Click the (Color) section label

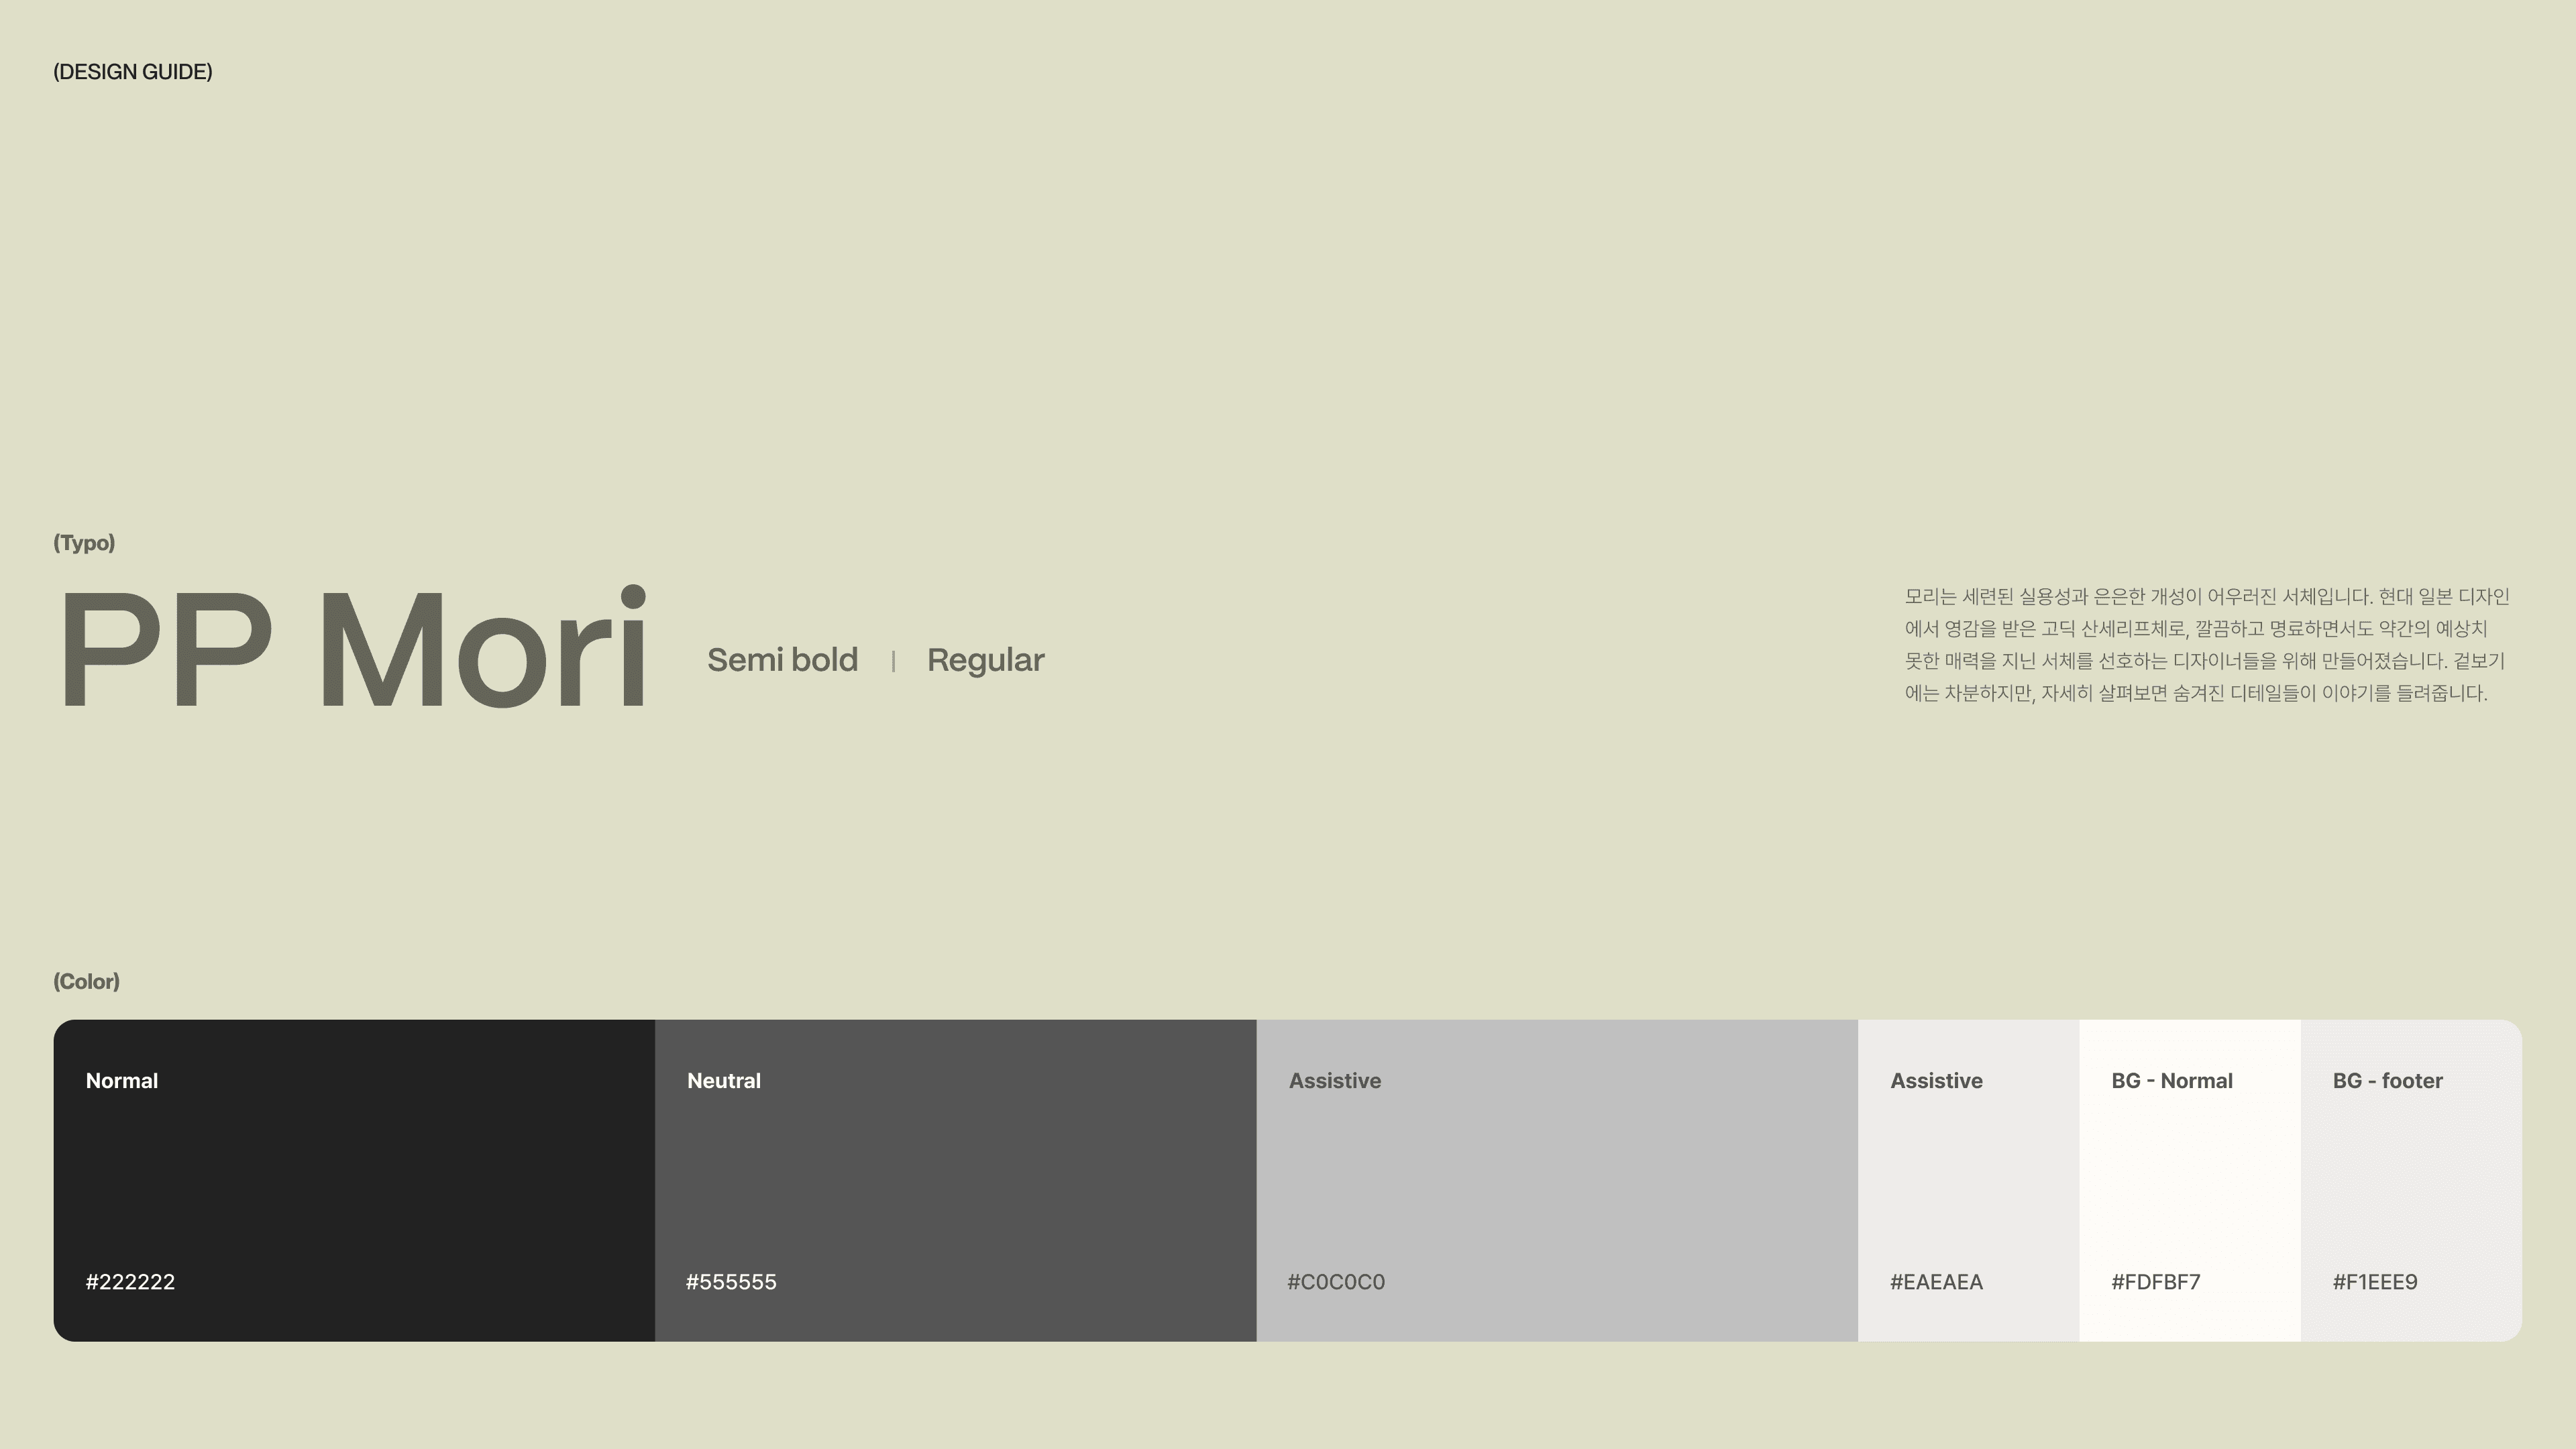click(x=86, y=981)
